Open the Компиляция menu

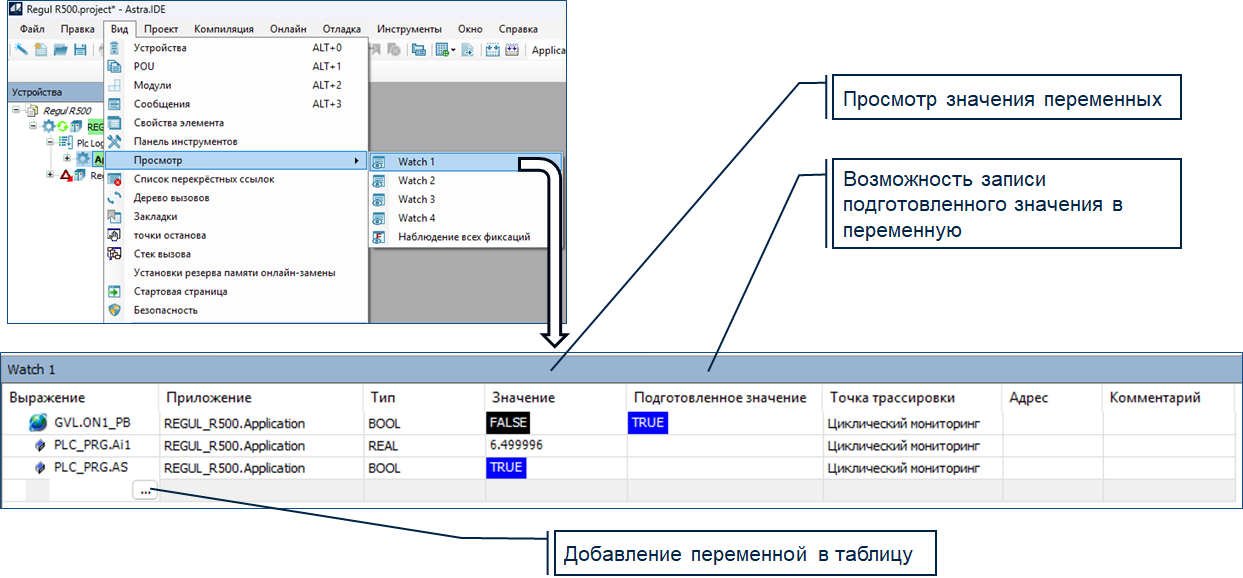[x=223, y=29]
